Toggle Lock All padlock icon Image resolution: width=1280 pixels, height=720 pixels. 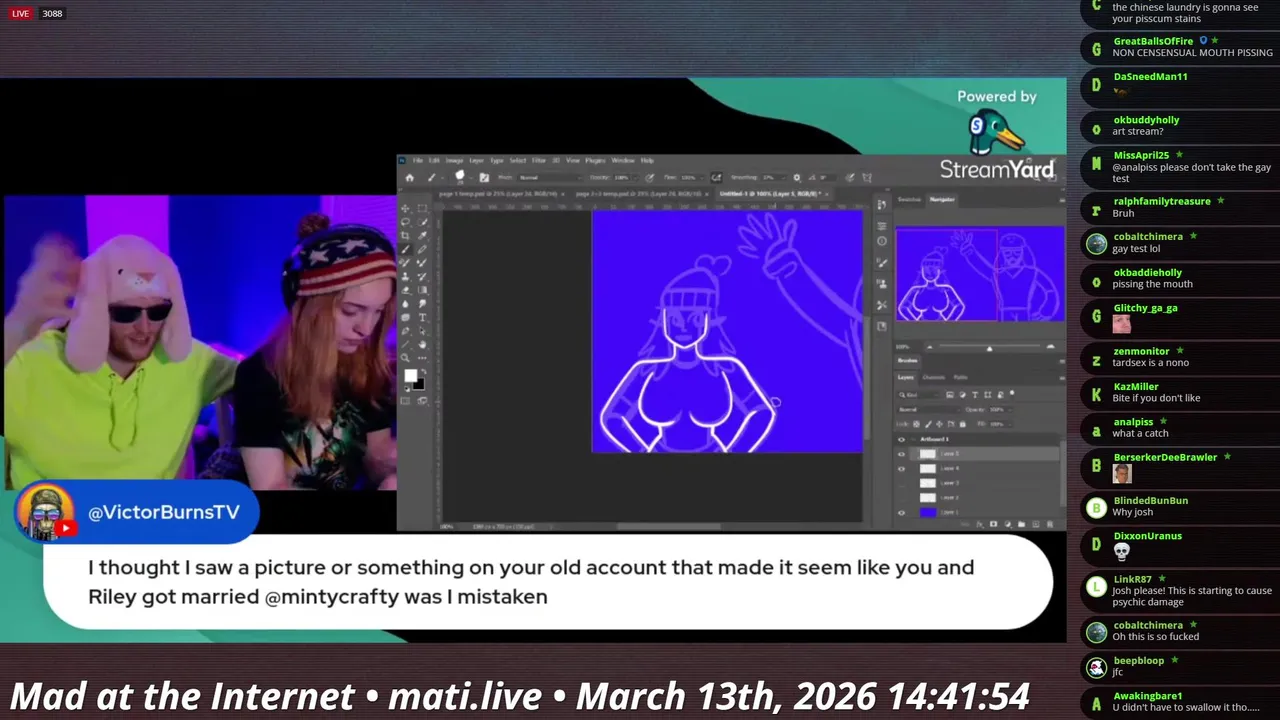click(962, 424)
